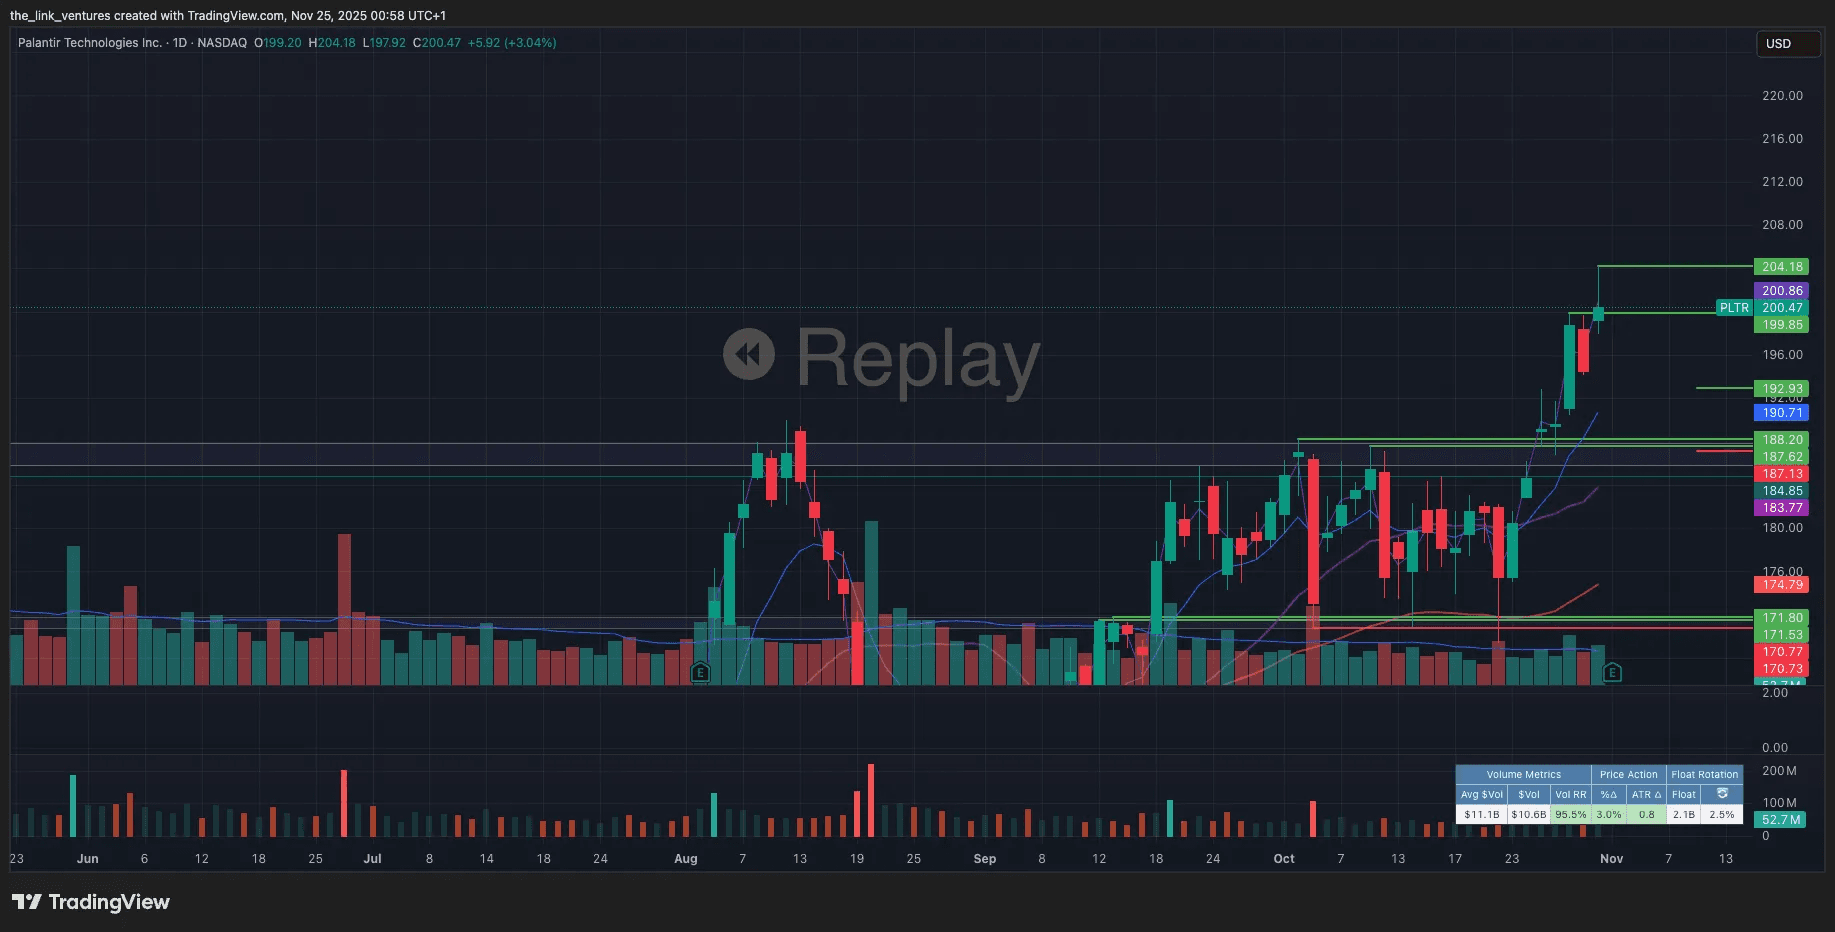Click the August earnings E marker
Viewport: 1835px width, 932px height.
pos(700,673)
